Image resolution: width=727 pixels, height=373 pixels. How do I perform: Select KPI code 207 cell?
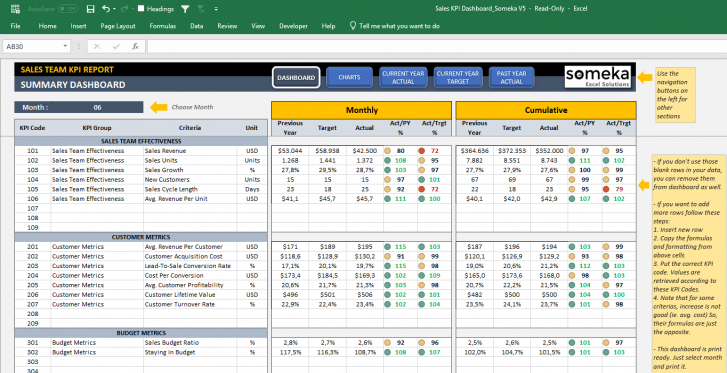click(x=32, y=304)
